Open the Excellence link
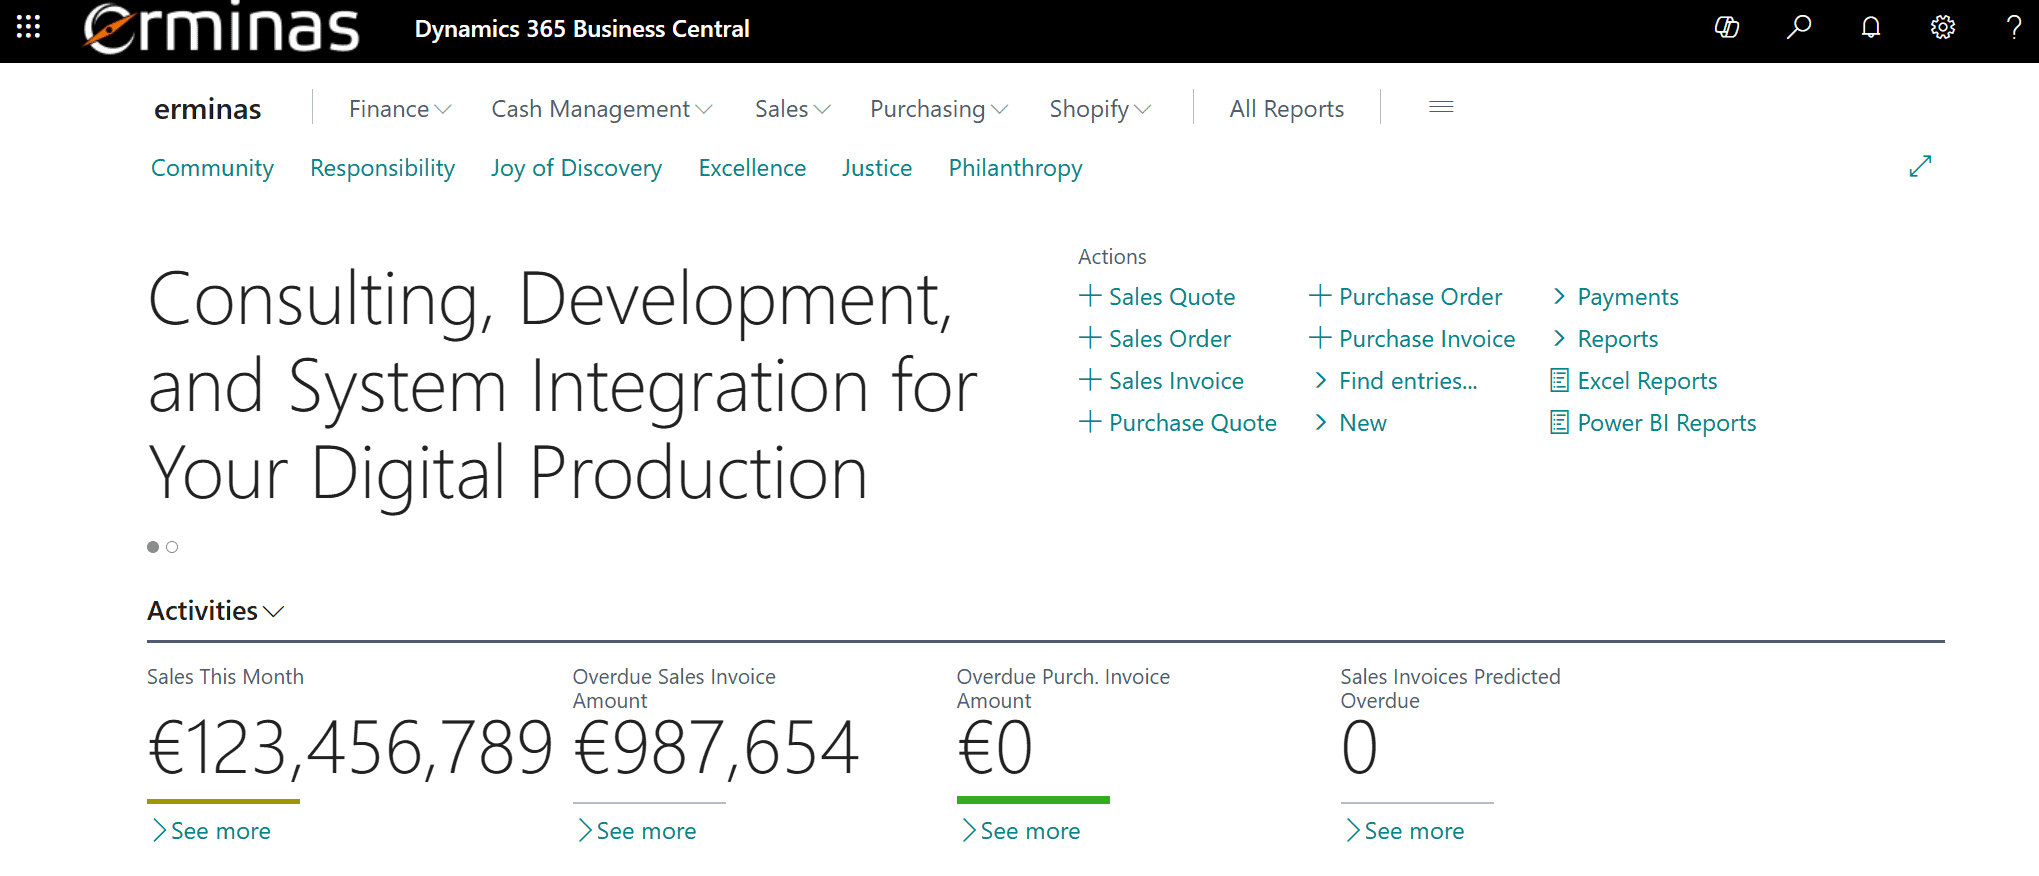The width and height of the screenshot is (2039, 876). click(x=752, y=168)
